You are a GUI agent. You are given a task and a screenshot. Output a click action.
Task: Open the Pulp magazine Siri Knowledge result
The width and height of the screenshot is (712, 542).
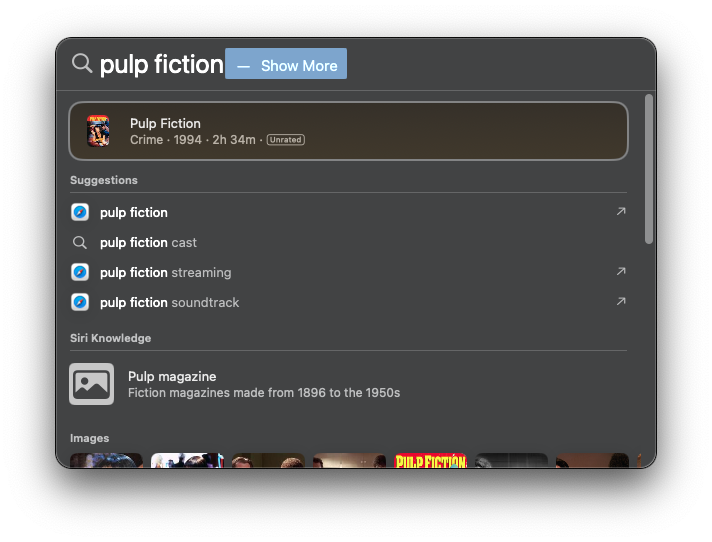point(348,384)
